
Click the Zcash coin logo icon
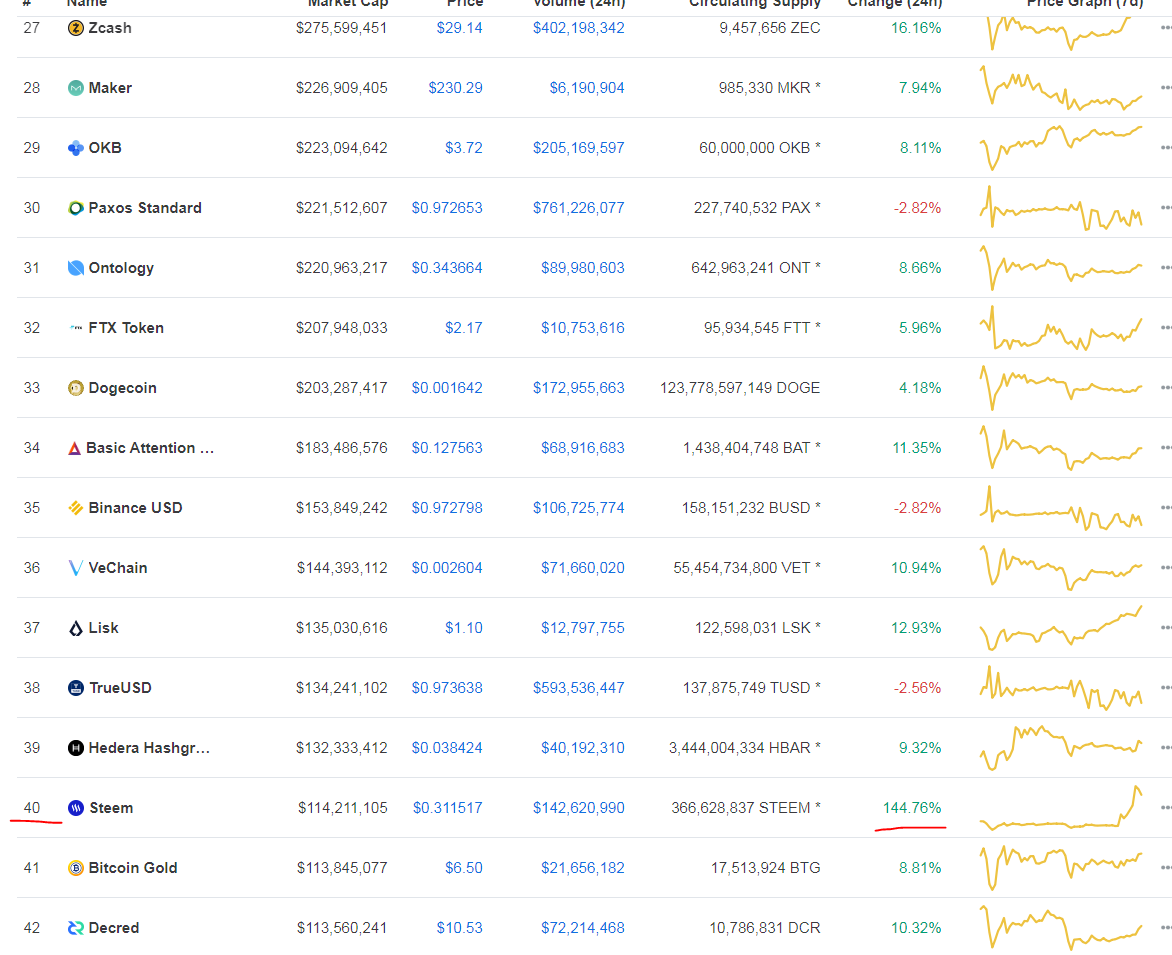(x=75, y=28)
